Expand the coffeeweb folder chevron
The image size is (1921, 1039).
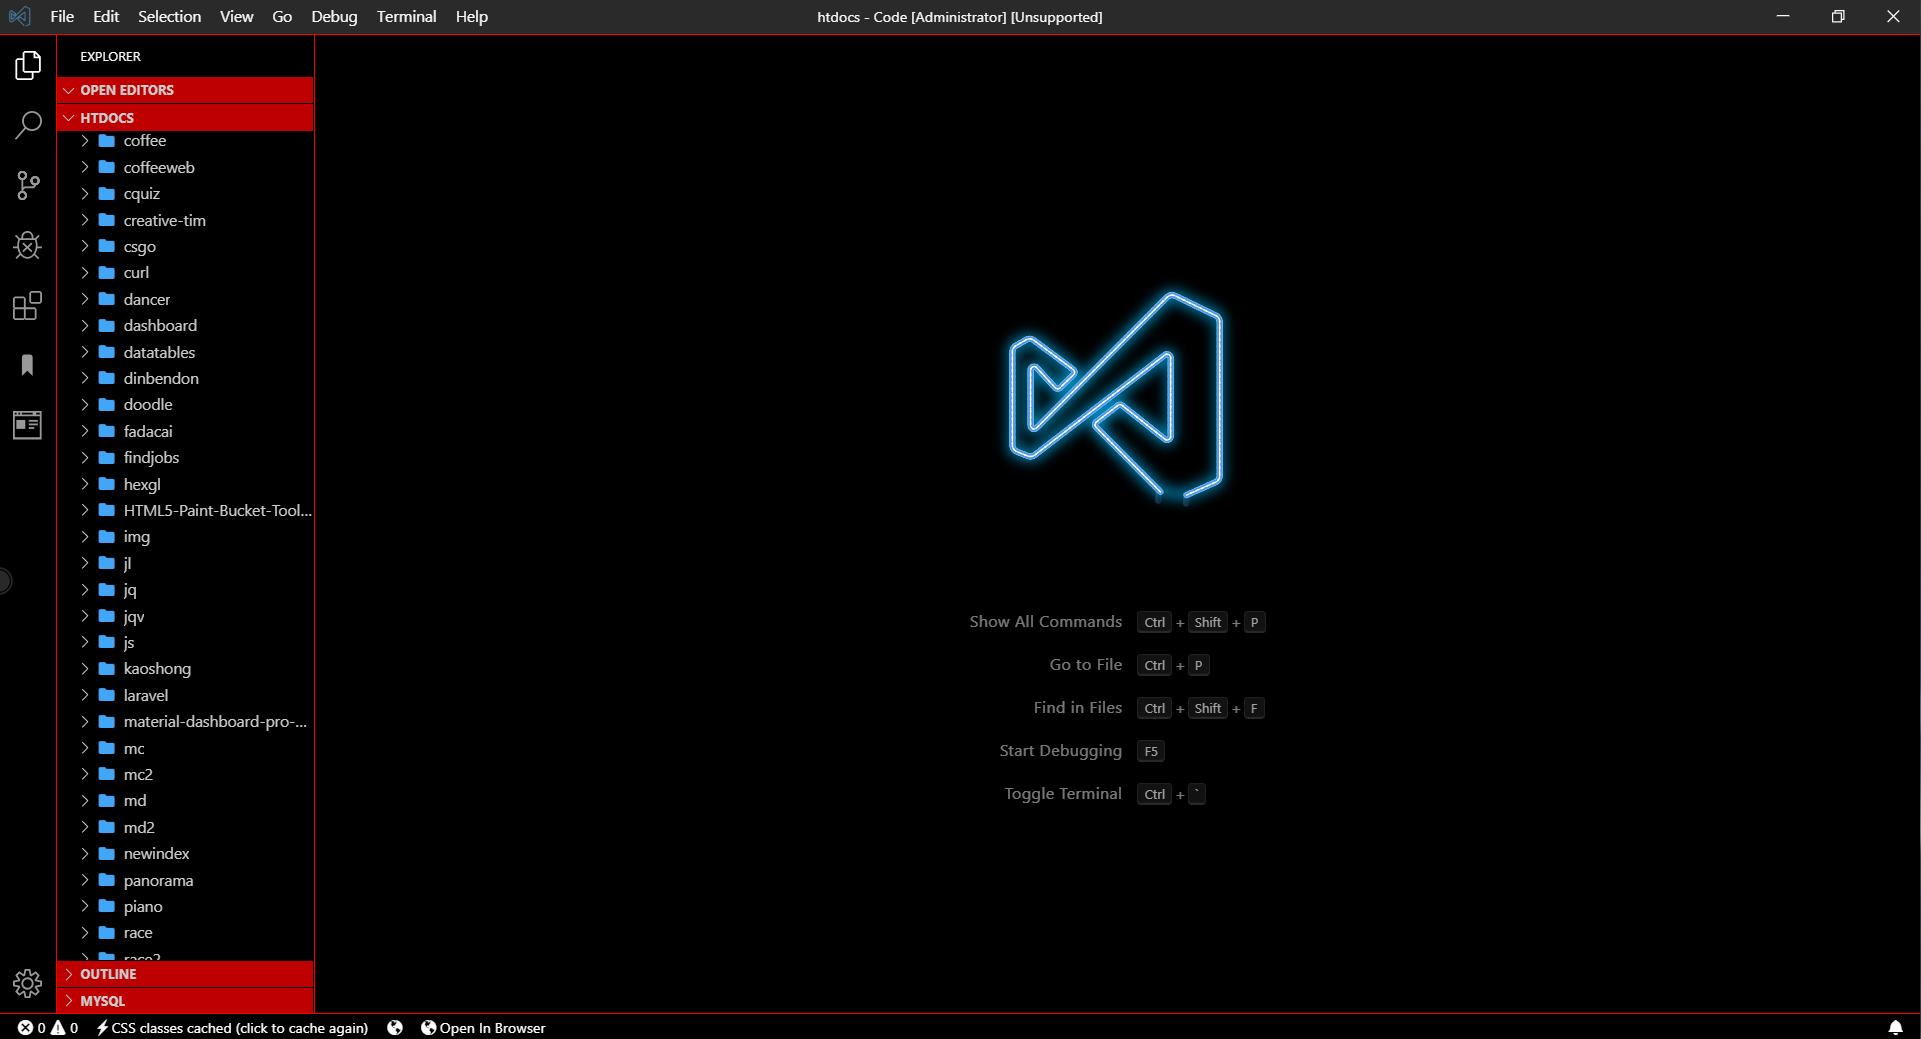[x=85, y=167]
